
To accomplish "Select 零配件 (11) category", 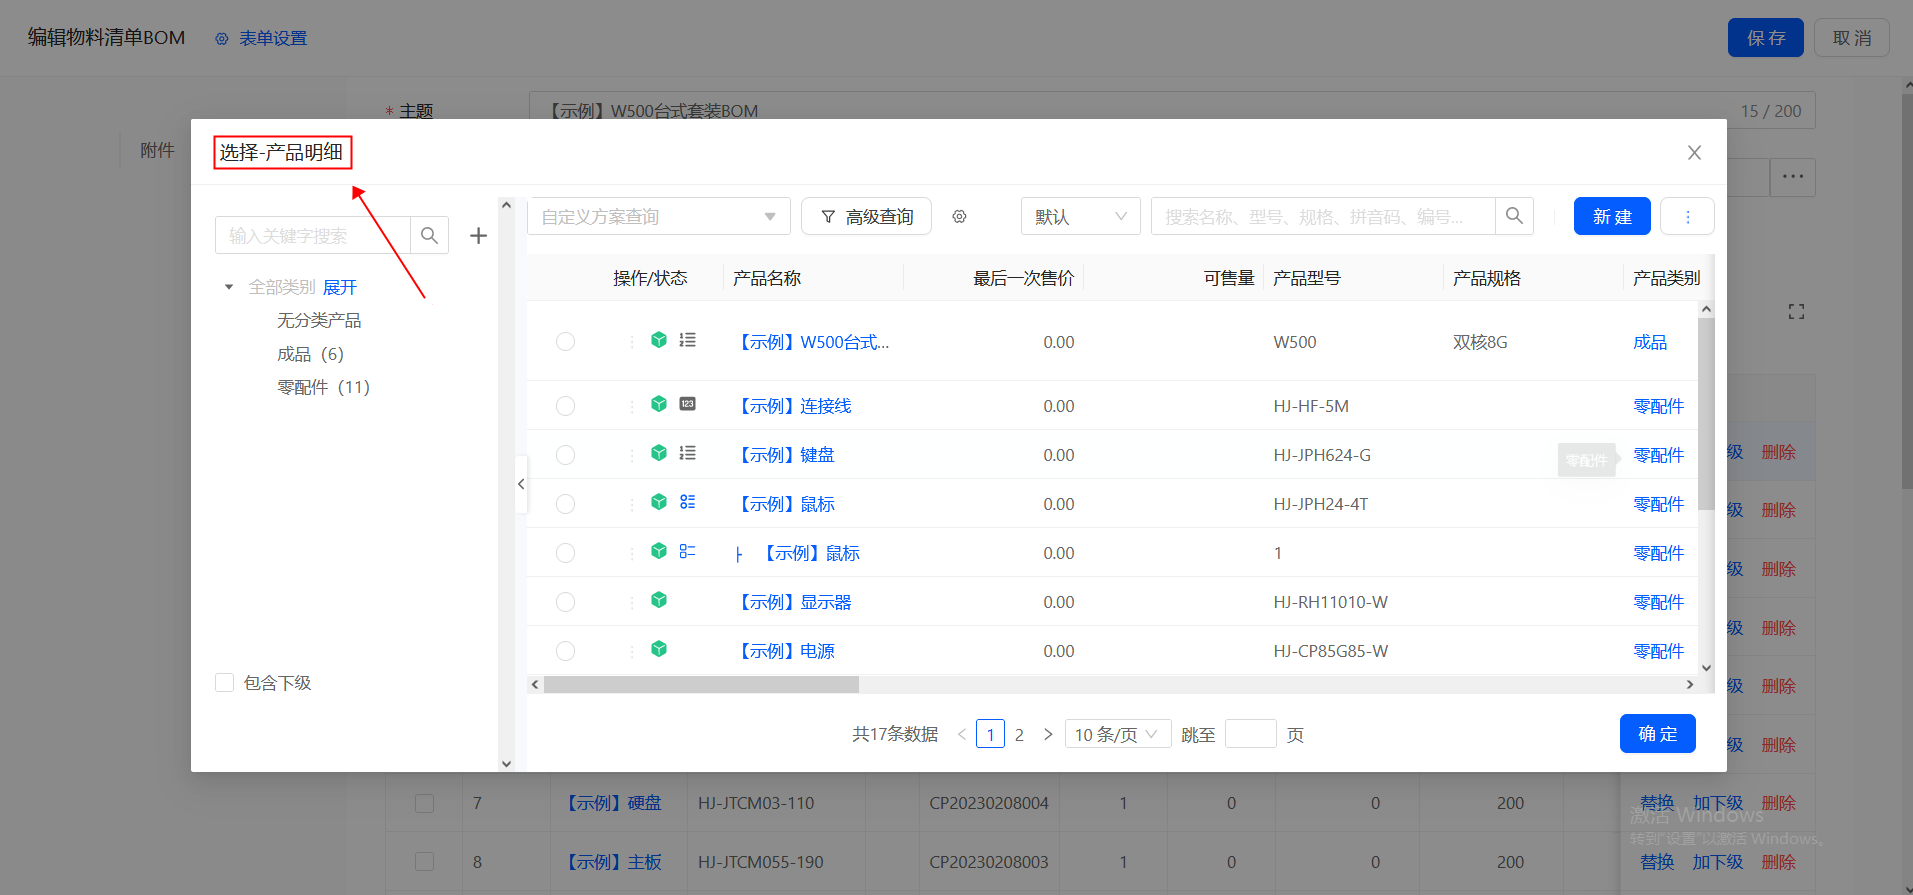I will (323, 387).
